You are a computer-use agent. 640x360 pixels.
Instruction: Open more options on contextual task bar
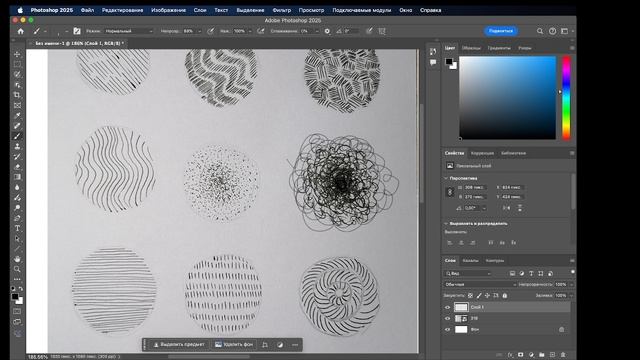295,344
